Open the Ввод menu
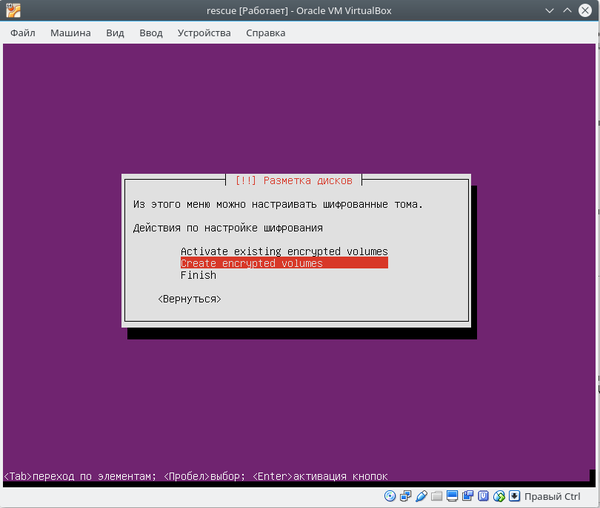This screenshot has width=600, height=508. pyautogui.click(x=151, y=33)
